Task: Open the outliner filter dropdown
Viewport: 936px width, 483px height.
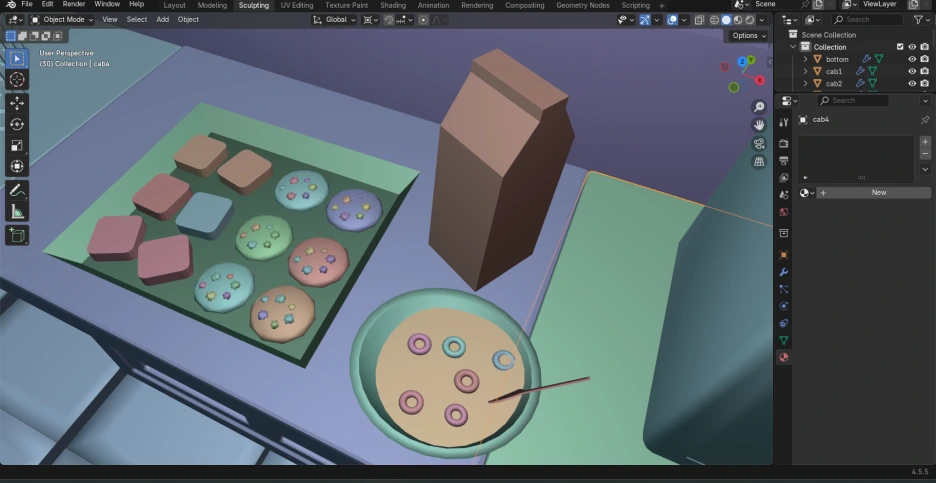Action: pos(922,20)
